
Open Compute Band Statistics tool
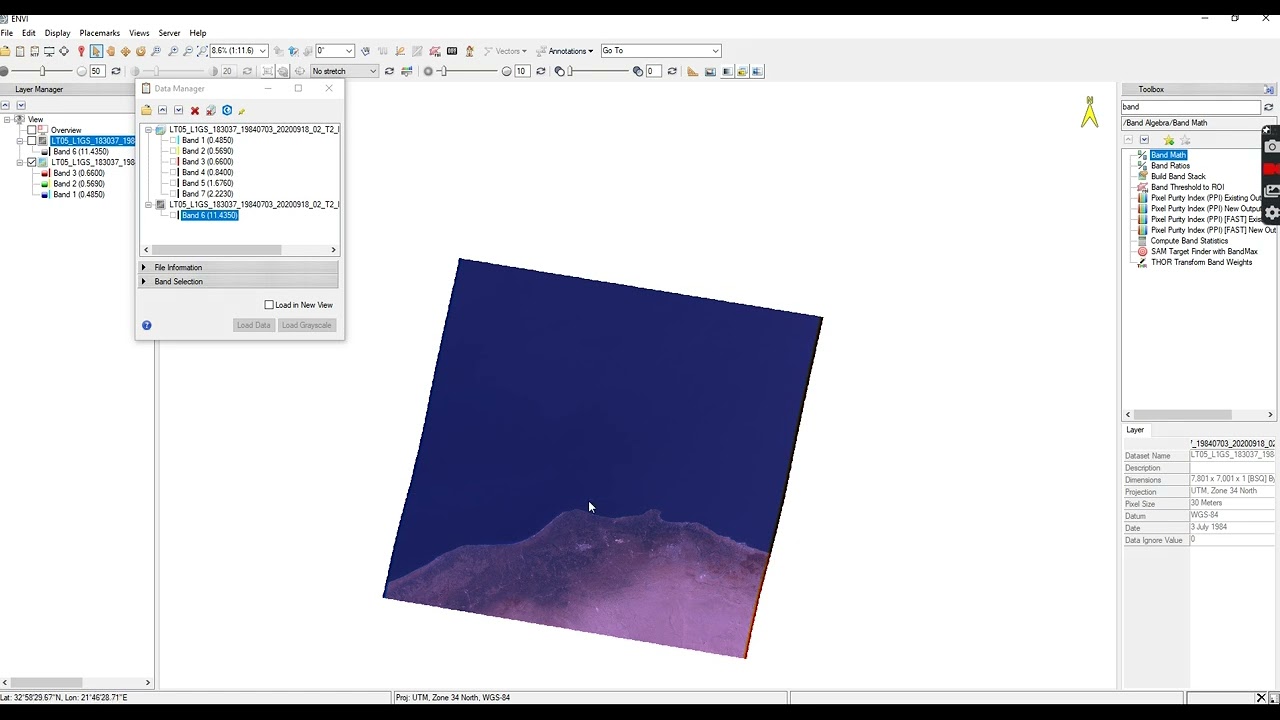coord(1189,241)
